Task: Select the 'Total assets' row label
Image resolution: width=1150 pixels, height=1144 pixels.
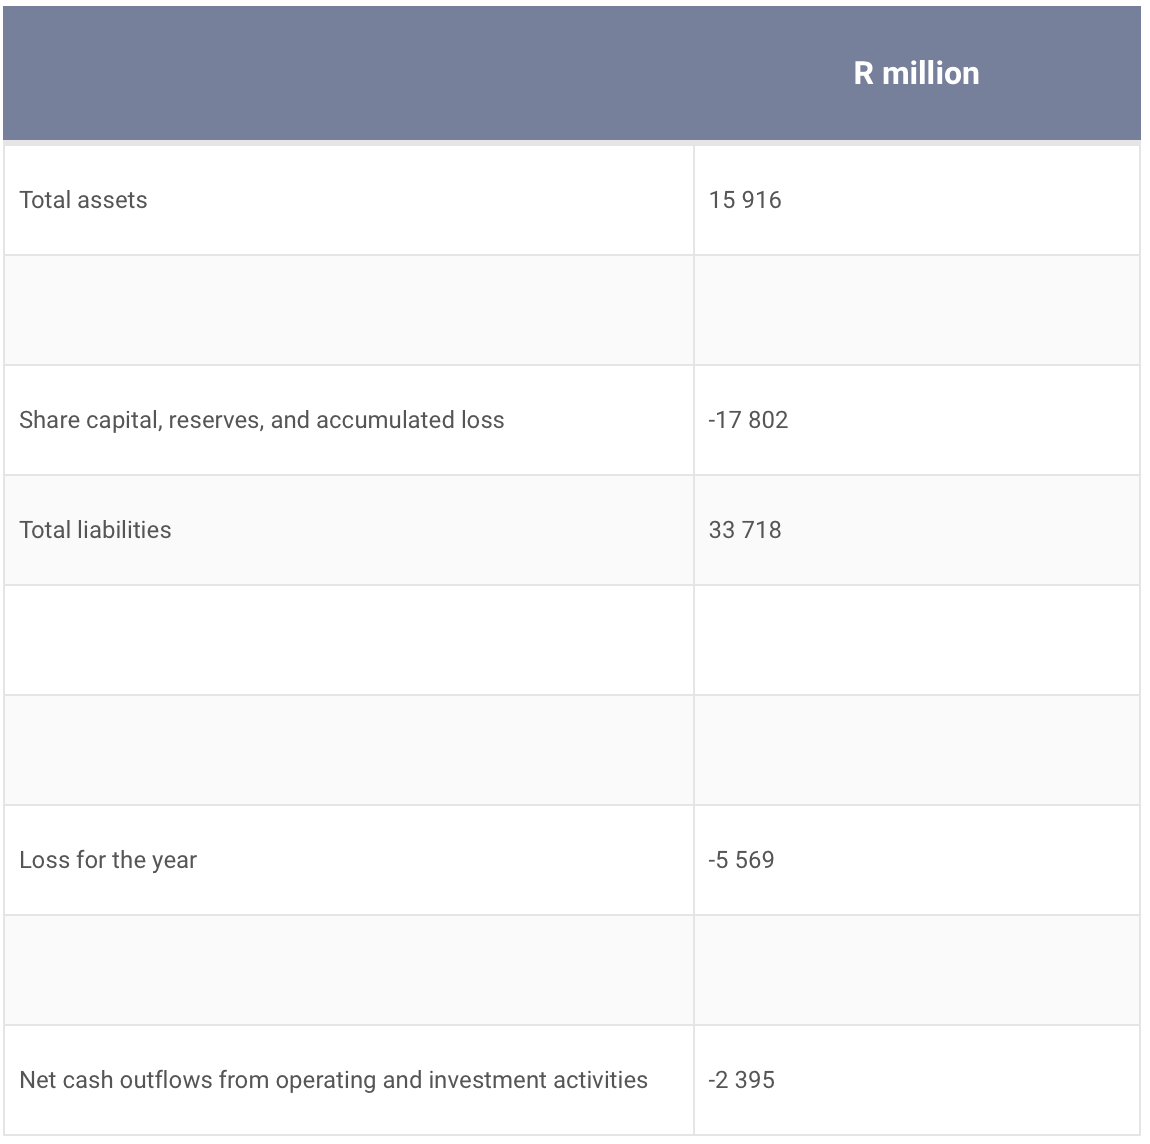Action: [x=84, y=200]
